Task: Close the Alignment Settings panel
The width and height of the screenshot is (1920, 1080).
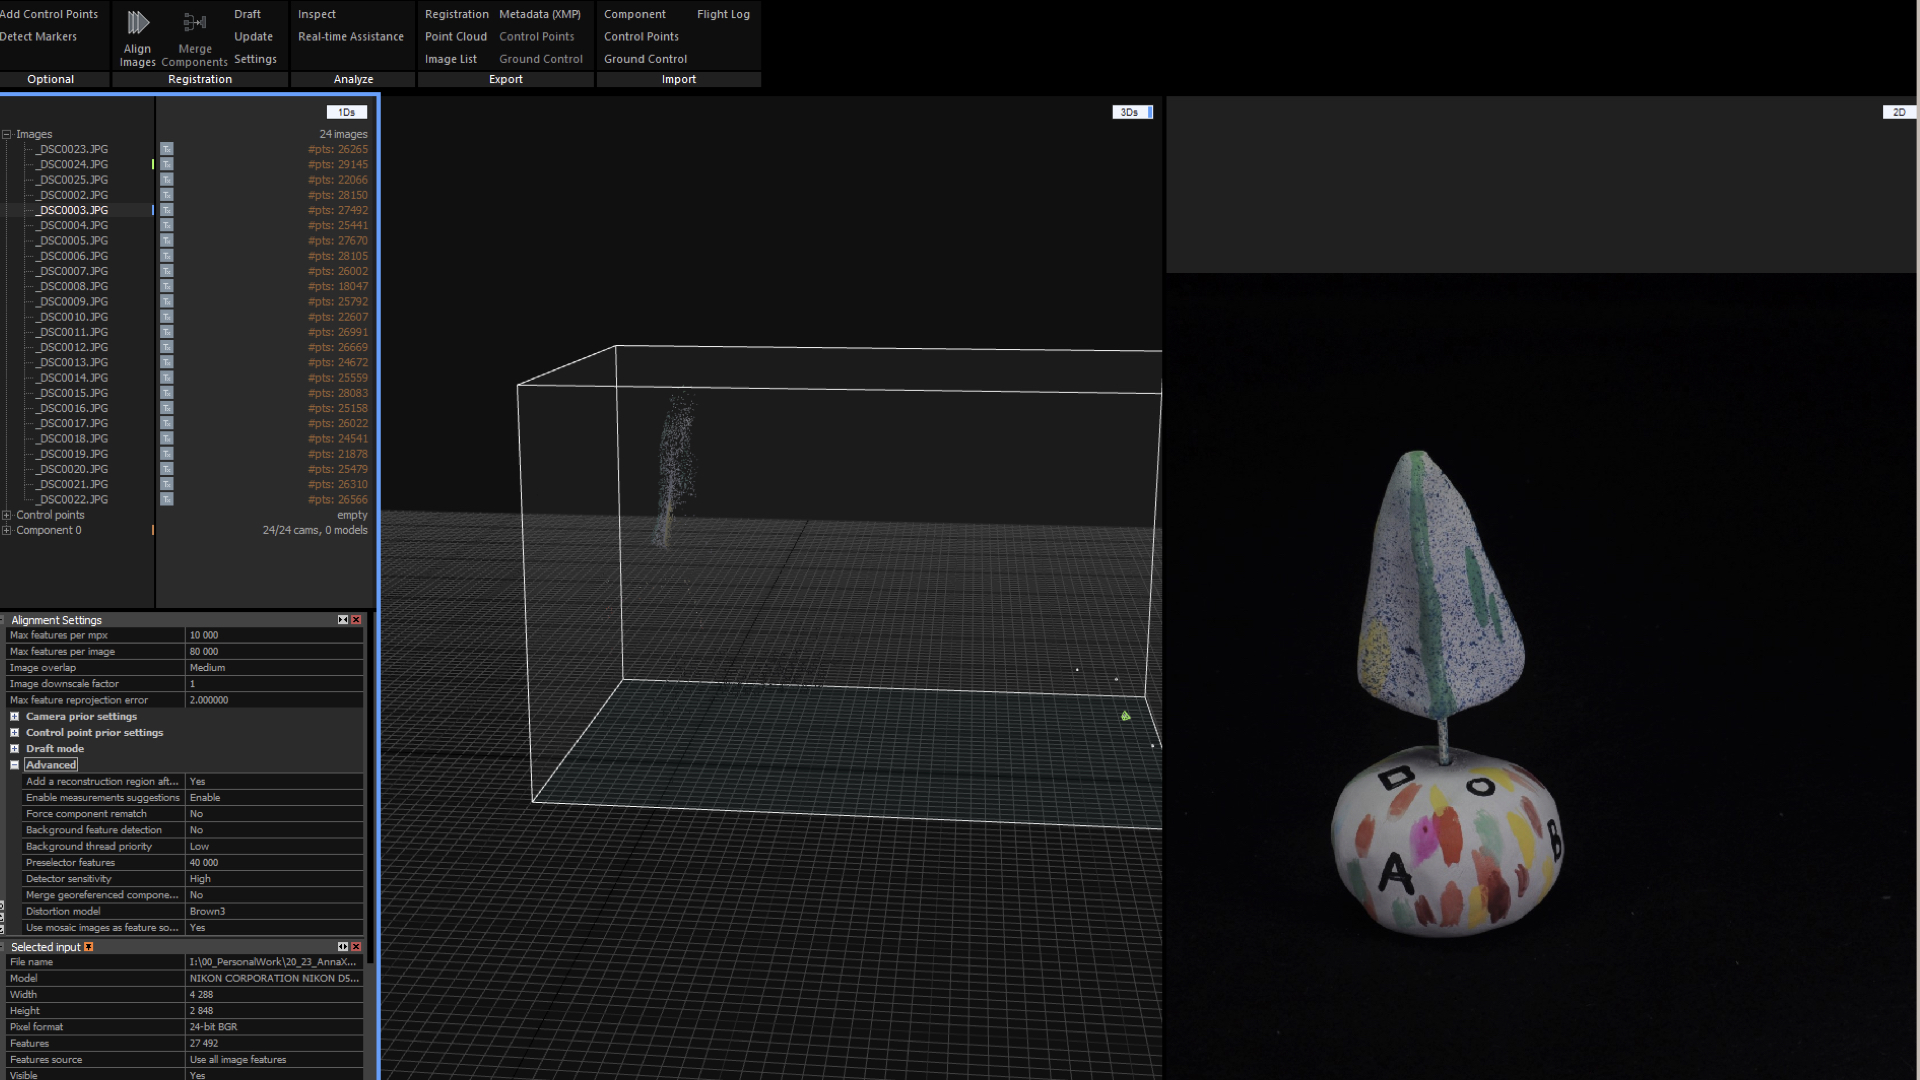Action: pos(356,620)
